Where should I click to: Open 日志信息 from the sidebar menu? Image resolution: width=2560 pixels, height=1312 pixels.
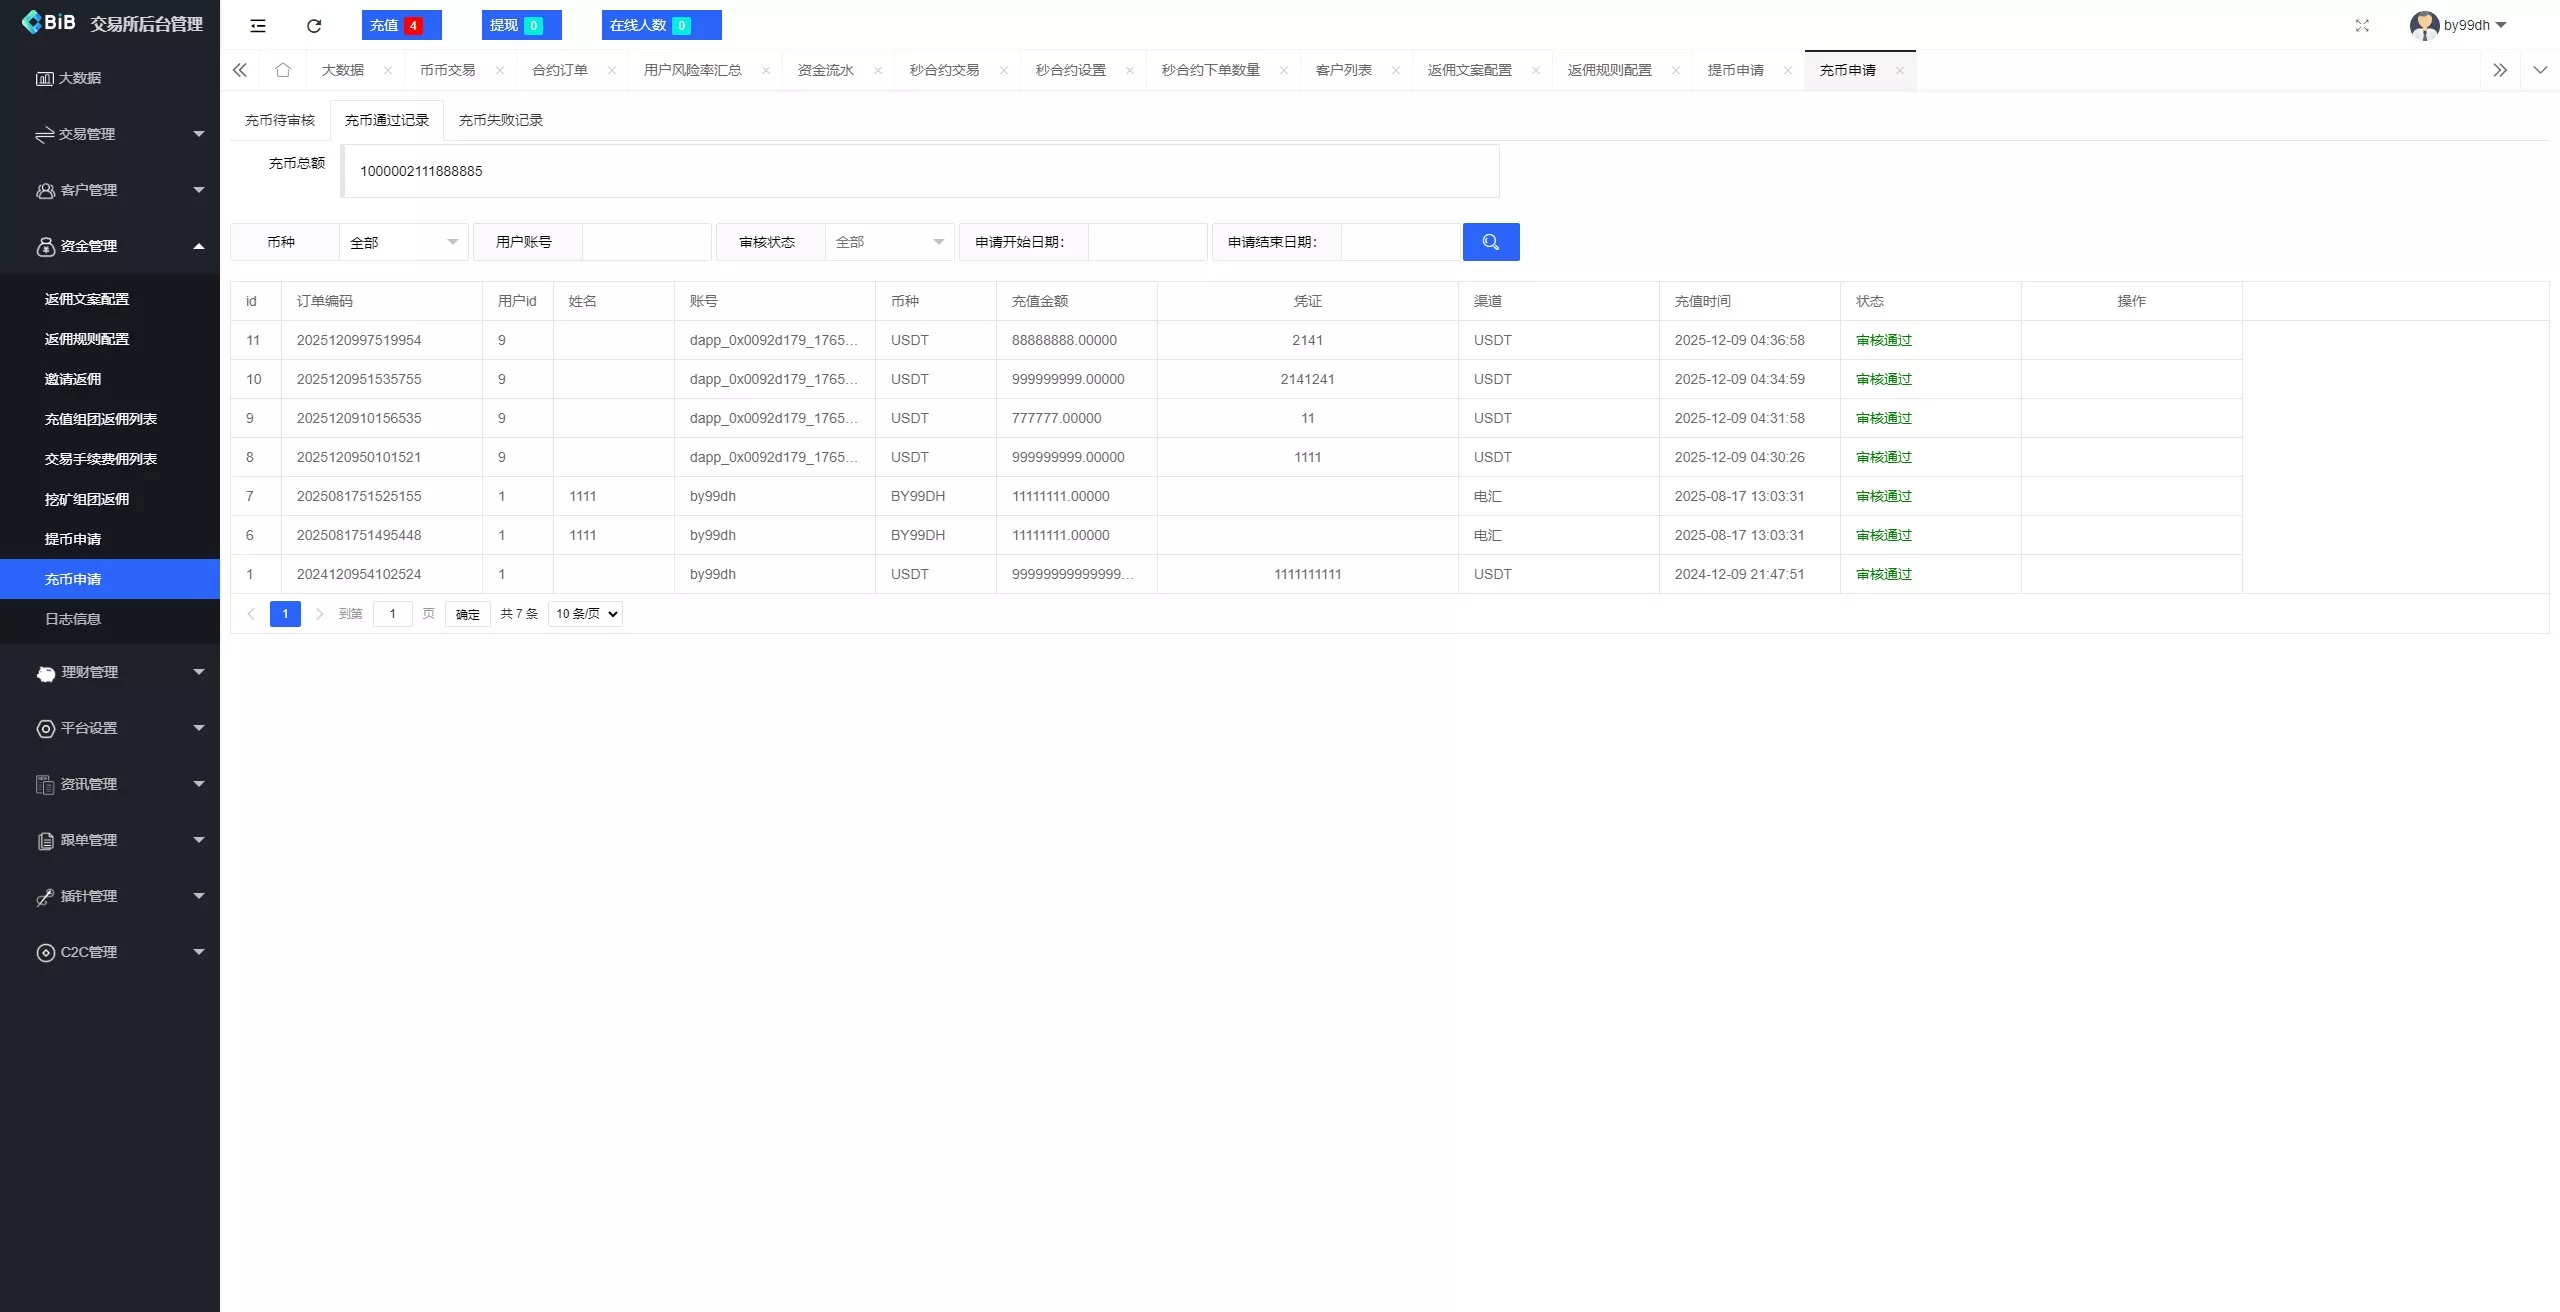click(x=73, y=619)
